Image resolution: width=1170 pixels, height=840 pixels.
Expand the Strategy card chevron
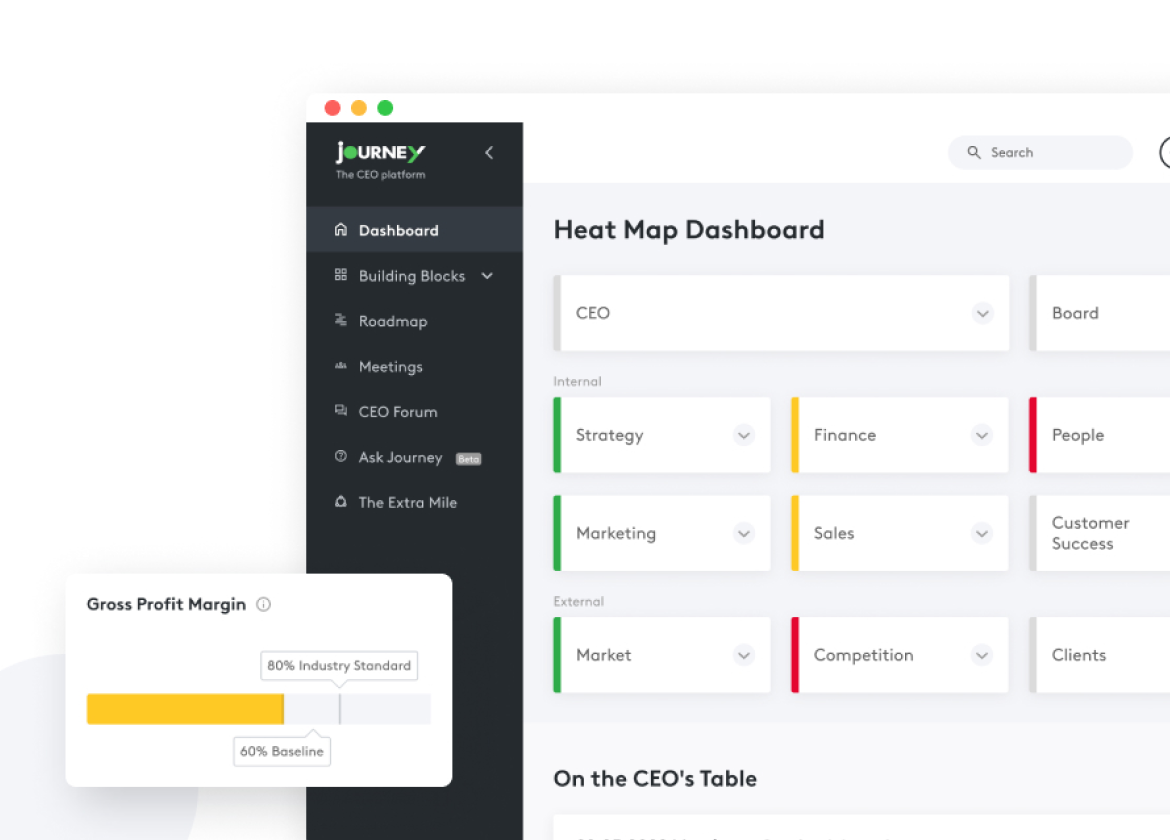(743, 435)
